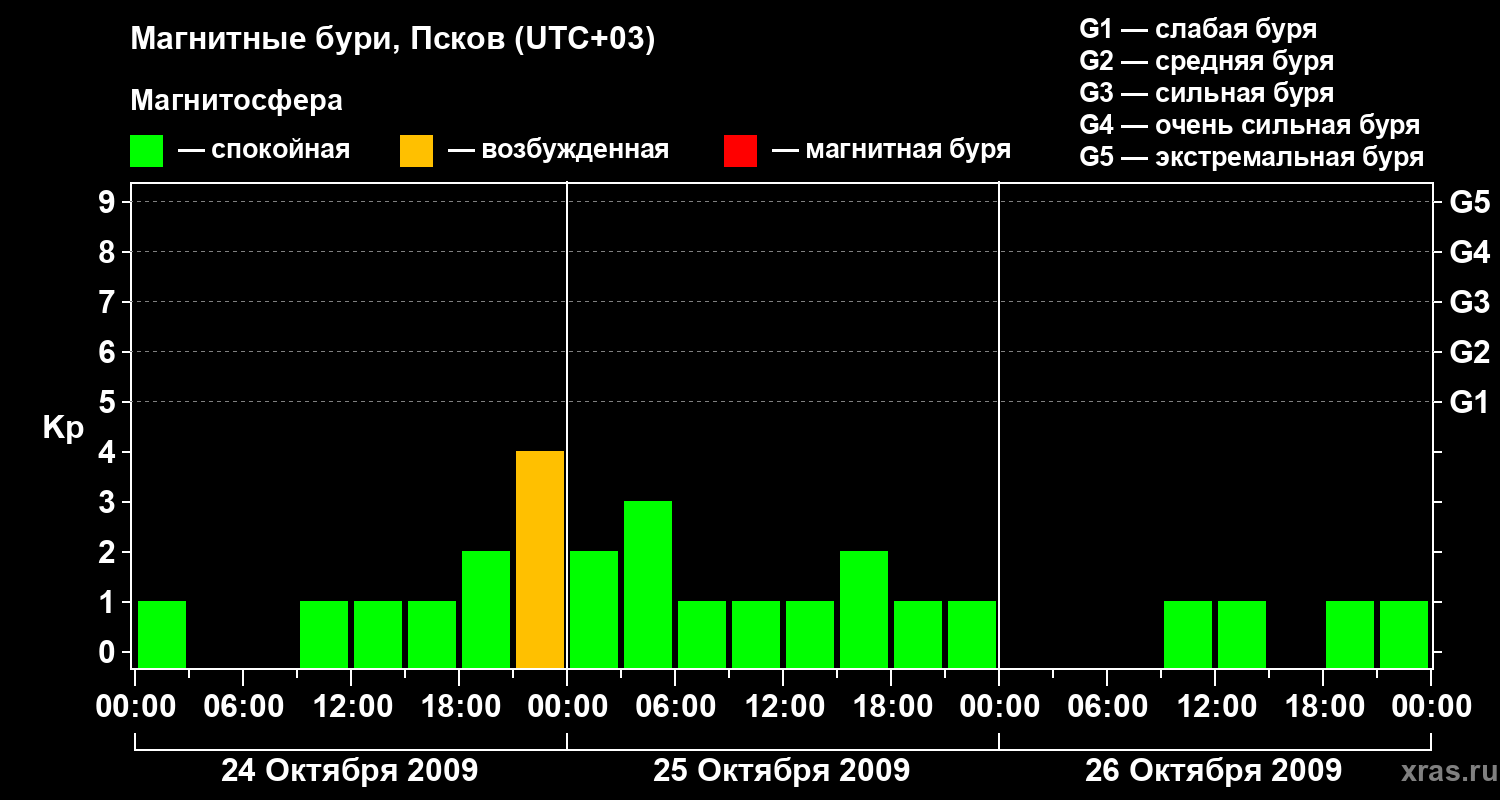Click the orange 'возбужденная' legend square
Image resolution: width=1500 pixels, height=800 pixels.
416,151
